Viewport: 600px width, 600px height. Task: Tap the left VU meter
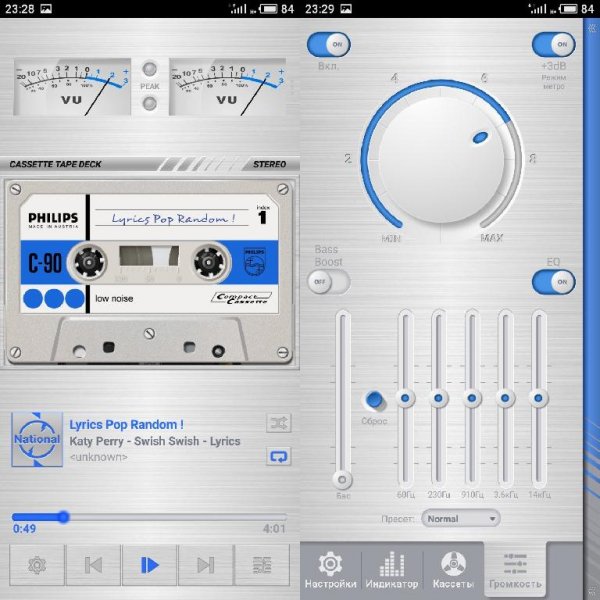[72, 87]
